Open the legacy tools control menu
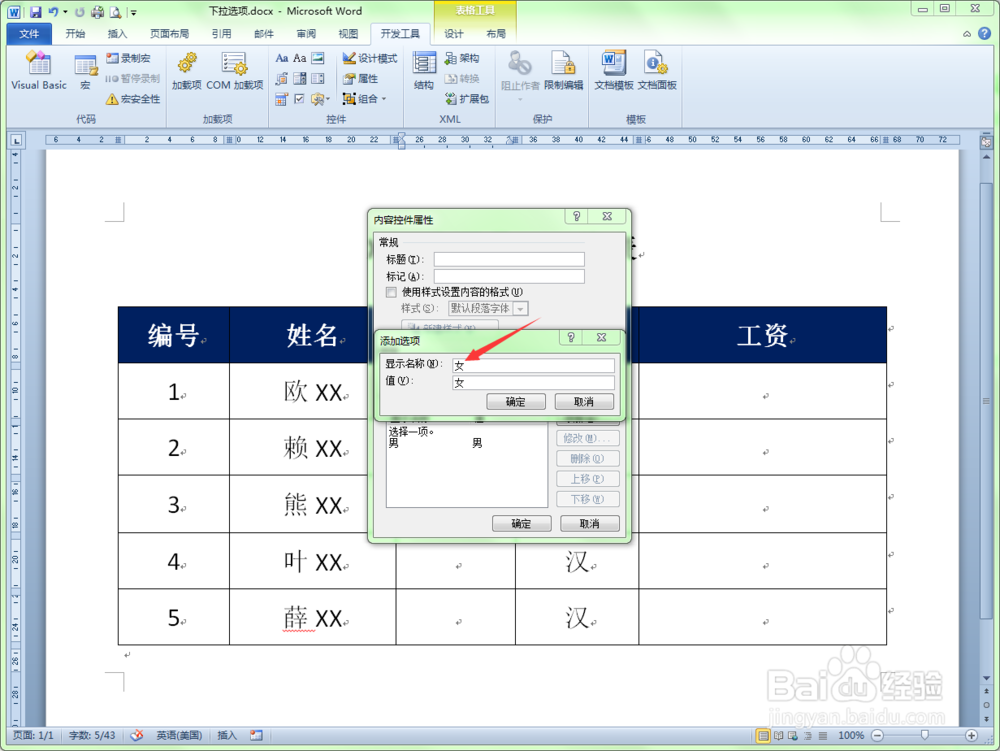The width and height of the screenshot is (1000, 751). tap(320, 99)
